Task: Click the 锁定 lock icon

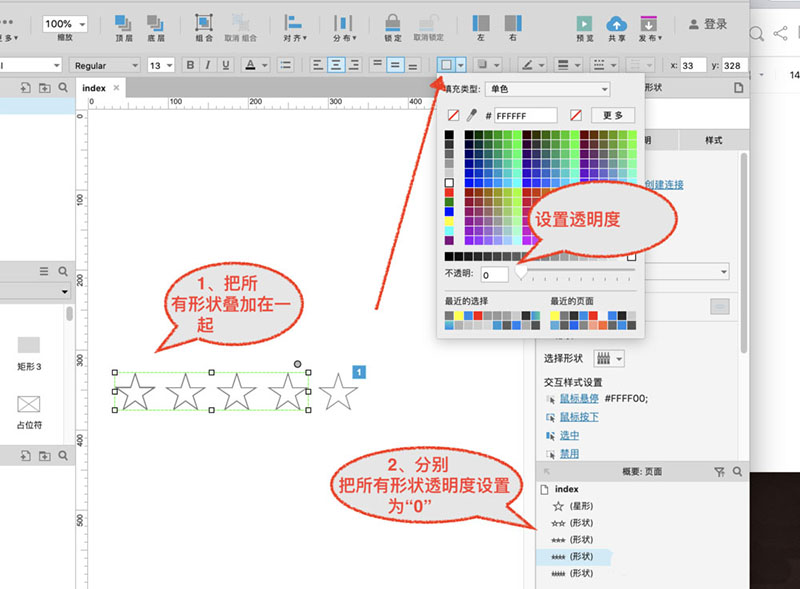Action: [392, 22]
